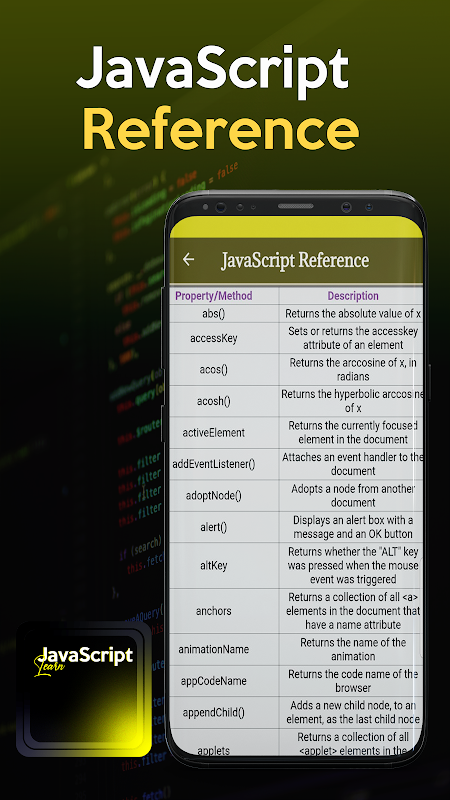Tap 'Returns the code name of the browser'

[x=353, y=681]
